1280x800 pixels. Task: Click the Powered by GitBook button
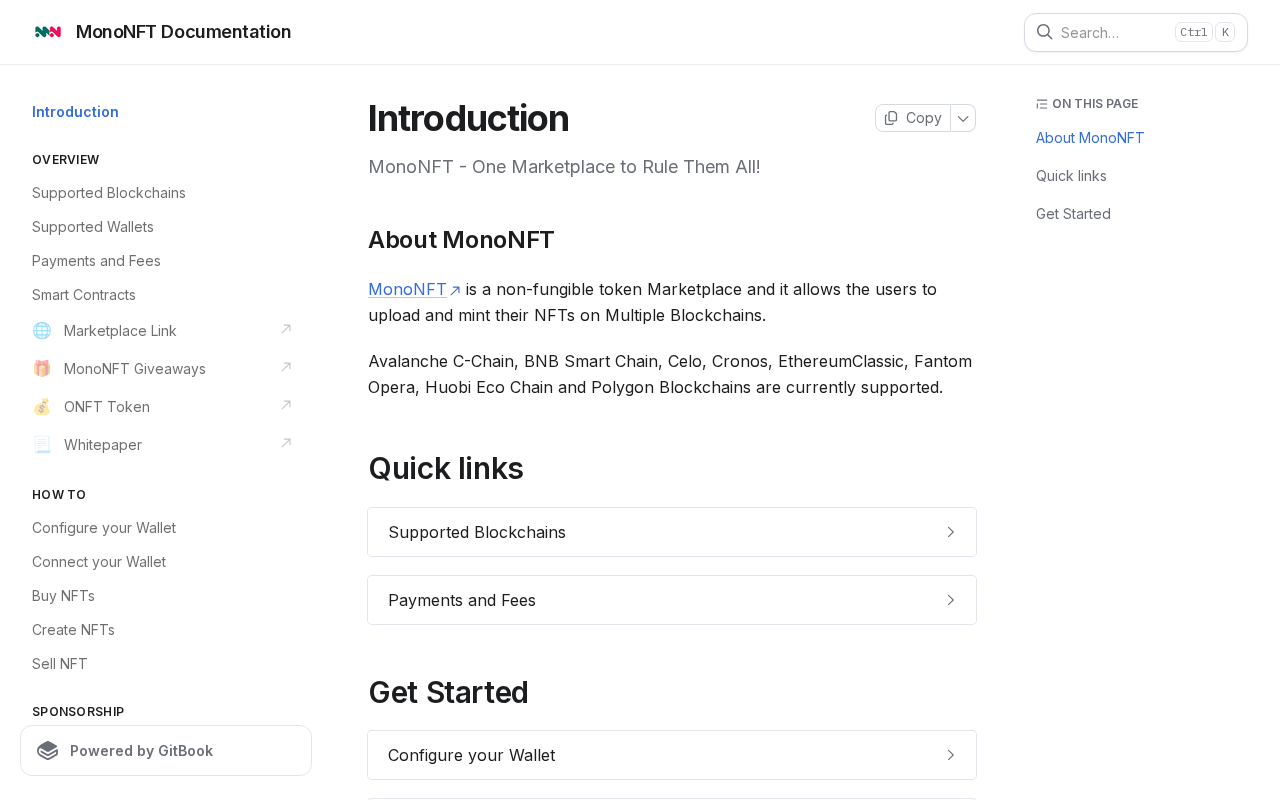(166, 751)
